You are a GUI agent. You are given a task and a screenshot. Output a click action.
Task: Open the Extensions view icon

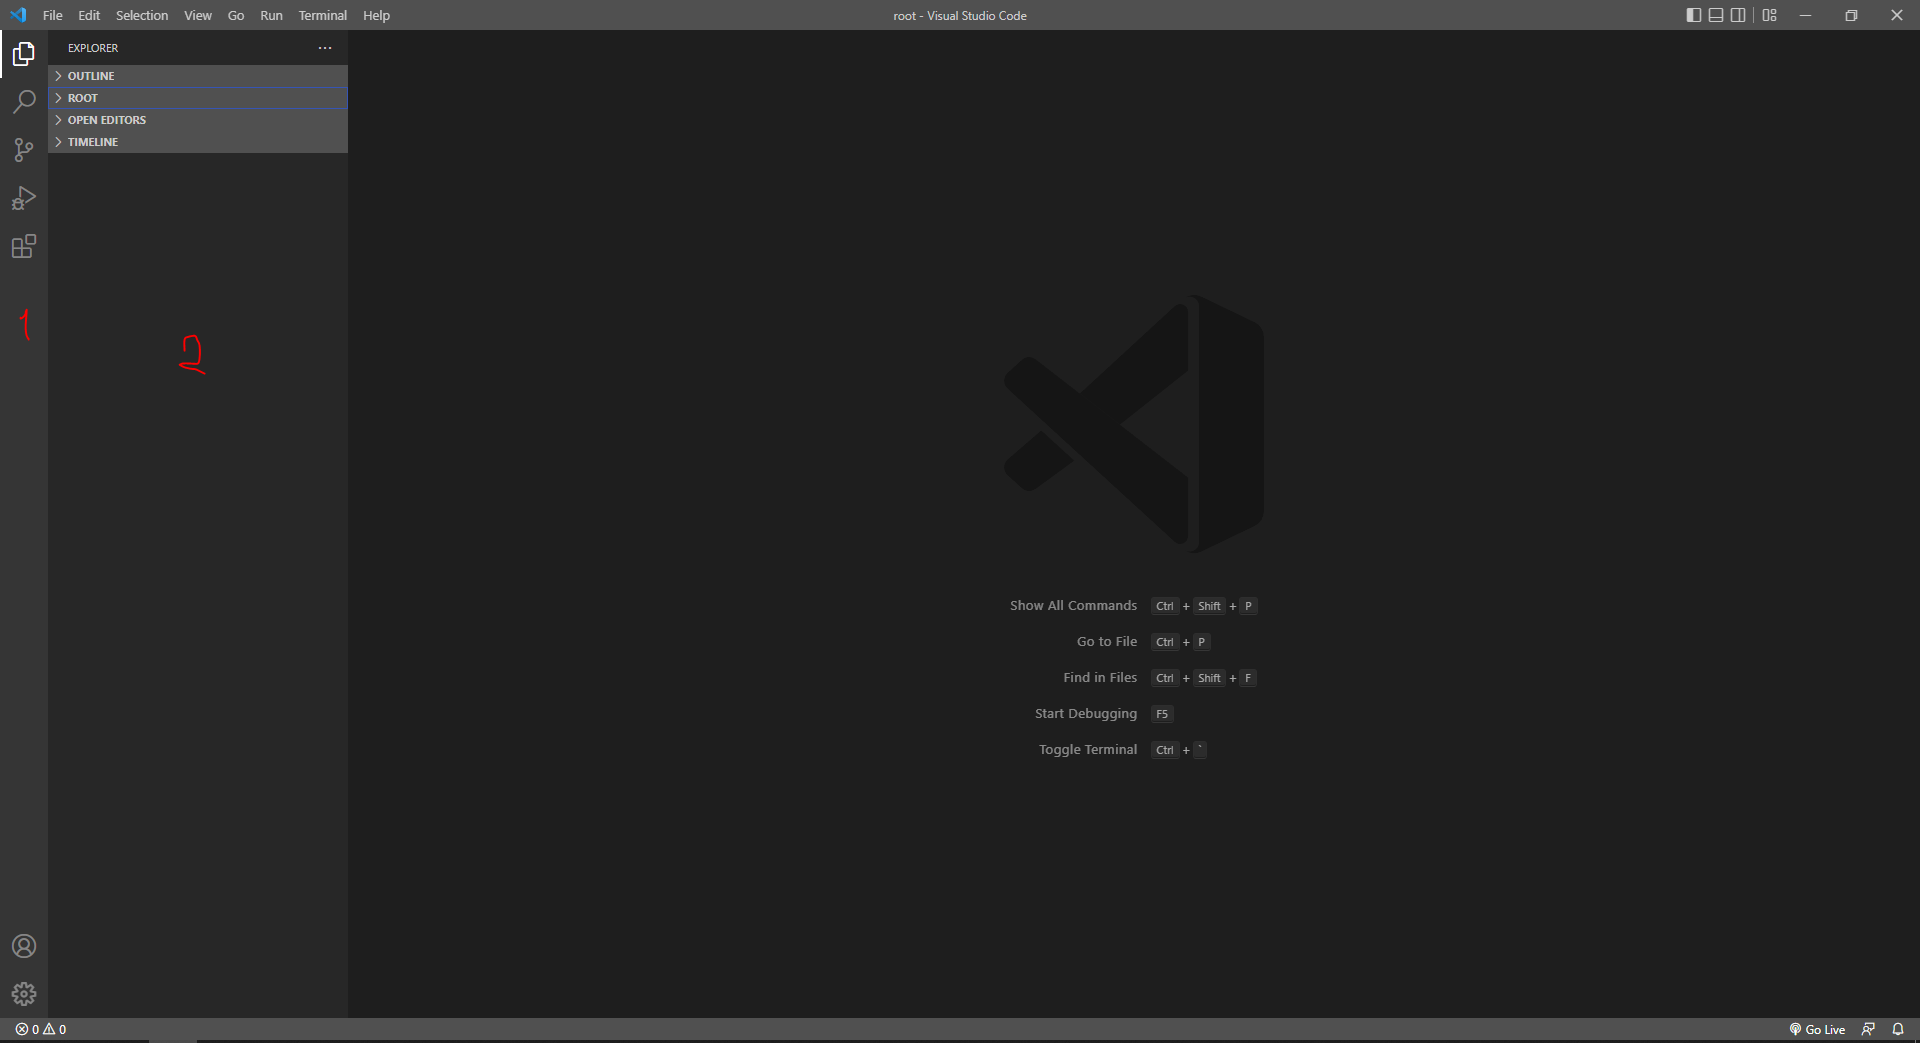pyautogui.click(x=24, y=246)
